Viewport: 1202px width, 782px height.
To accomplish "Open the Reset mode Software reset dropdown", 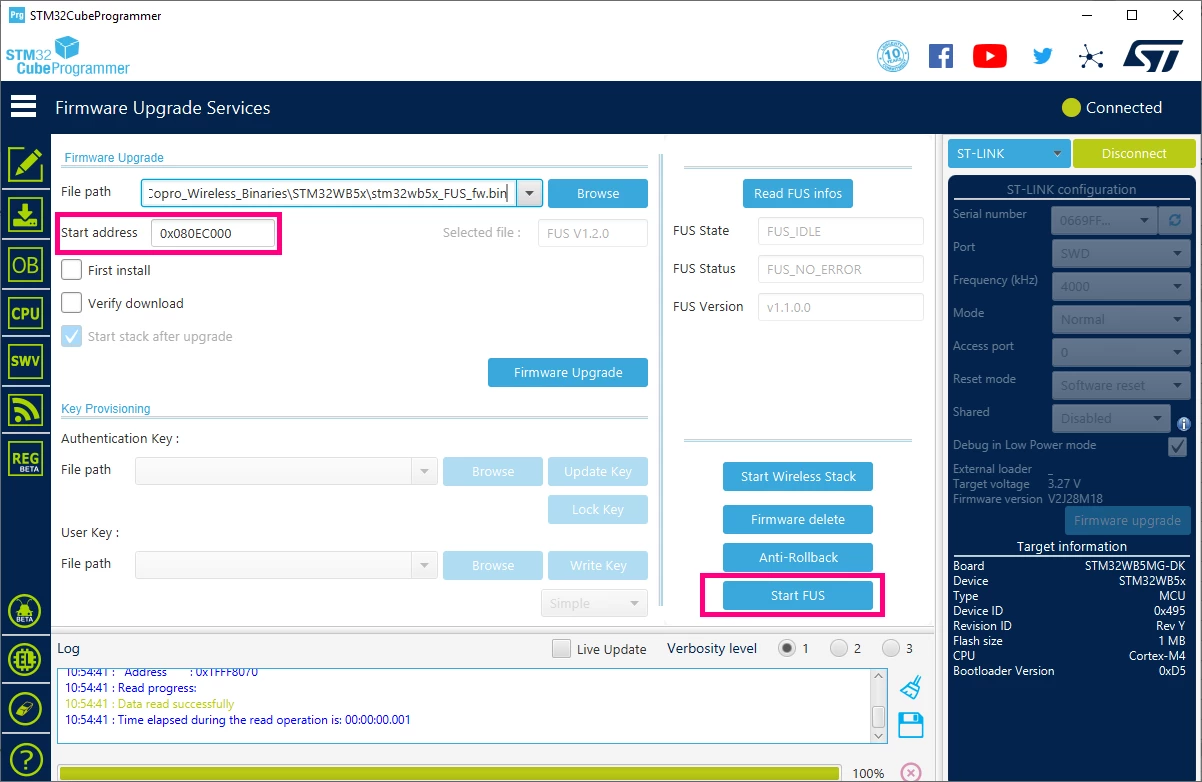I will tap(1121, 385).
